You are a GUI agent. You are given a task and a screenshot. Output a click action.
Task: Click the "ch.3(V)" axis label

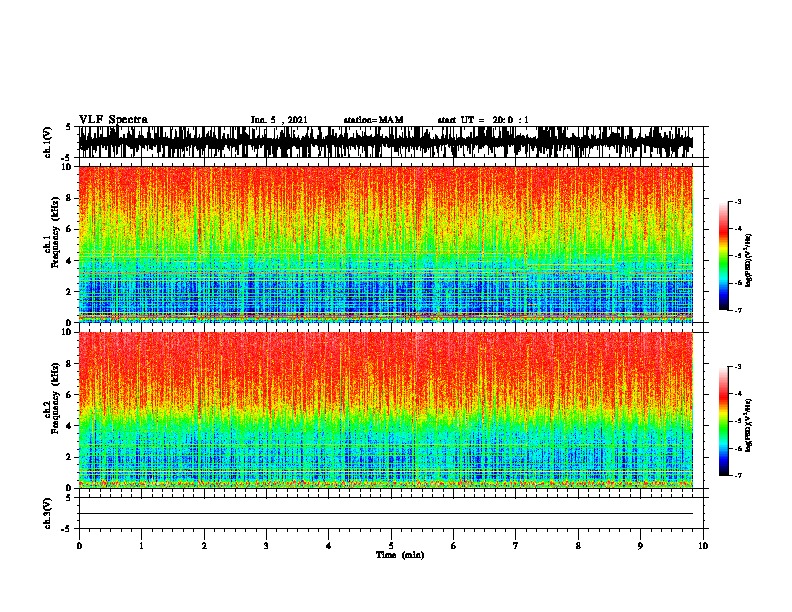click(x=48, y=513)
